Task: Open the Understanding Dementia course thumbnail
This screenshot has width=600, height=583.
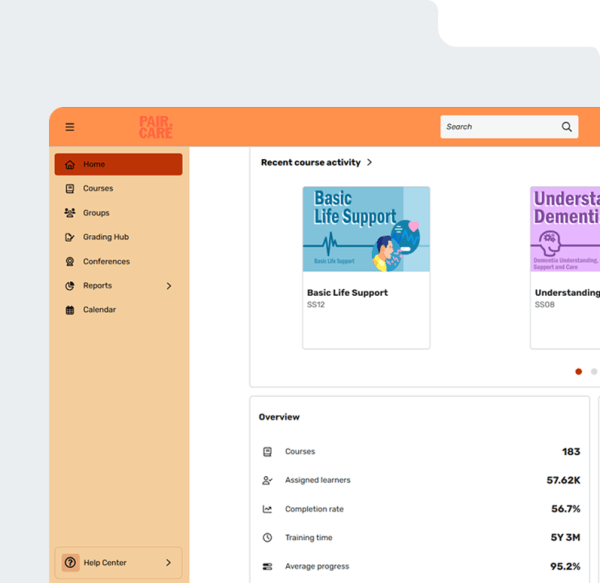Action: tap(566, 229)
